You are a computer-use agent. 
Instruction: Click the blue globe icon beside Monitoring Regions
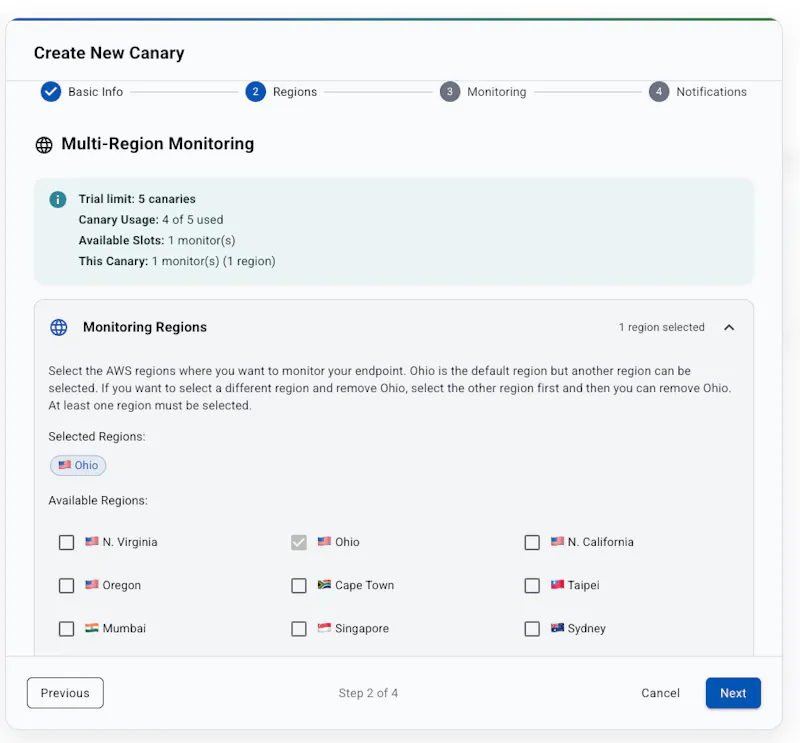[x=59, y=327]
